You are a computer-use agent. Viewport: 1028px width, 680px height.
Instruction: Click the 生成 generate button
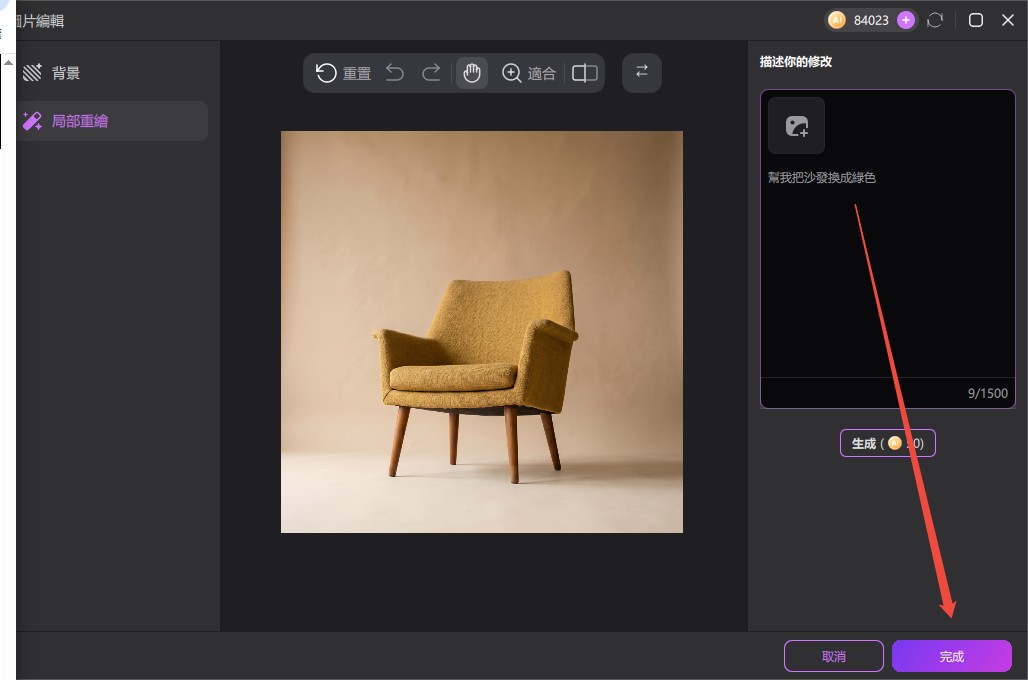pos(888,443)
